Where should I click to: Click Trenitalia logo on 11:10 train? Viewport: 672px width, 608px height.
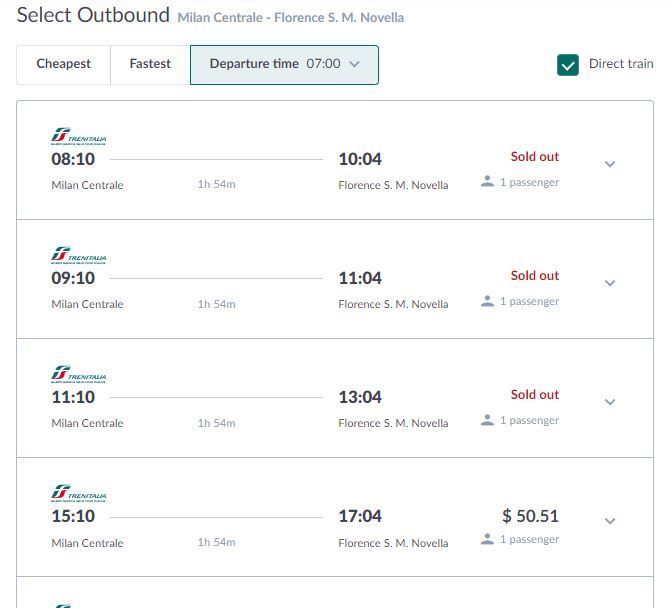(x=79, y=375)
